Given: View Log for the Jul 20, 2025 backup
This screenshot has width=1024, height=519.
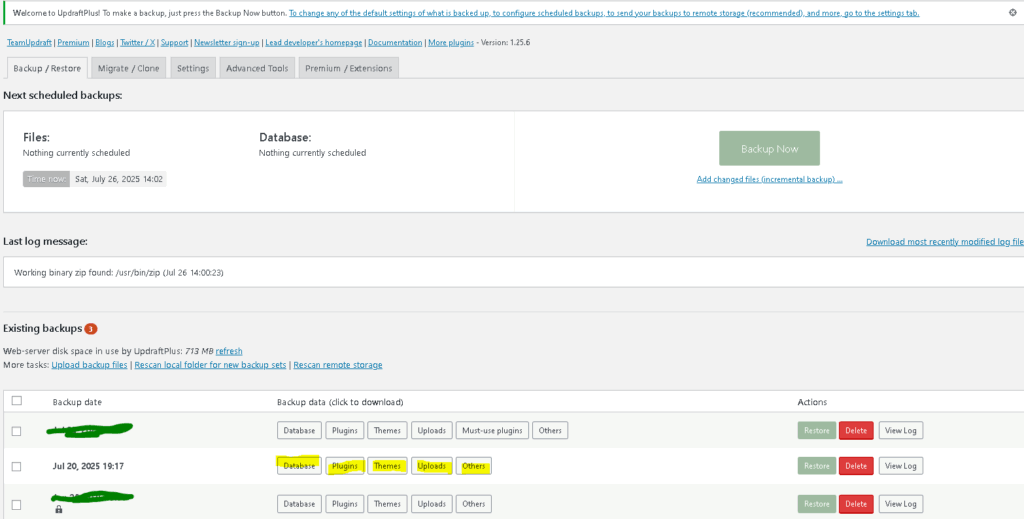Looking at the screenshot, I should [901, 466].
